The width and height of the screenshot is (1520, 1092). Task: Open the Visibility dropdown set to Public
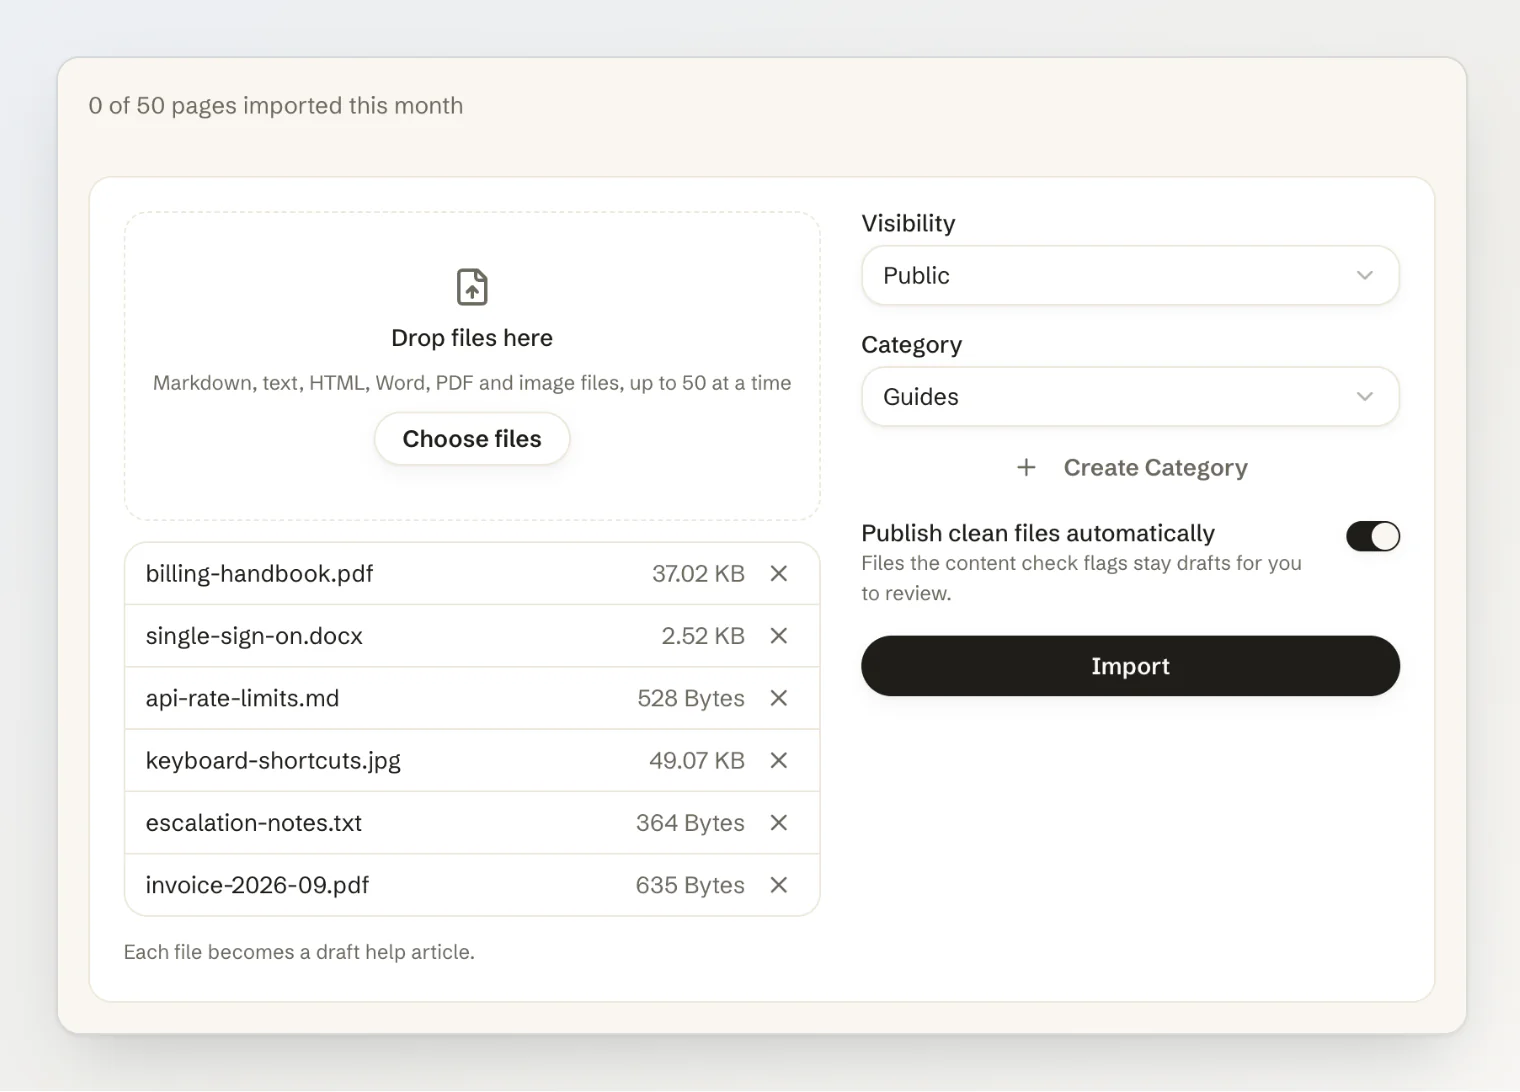point(1130,275)
